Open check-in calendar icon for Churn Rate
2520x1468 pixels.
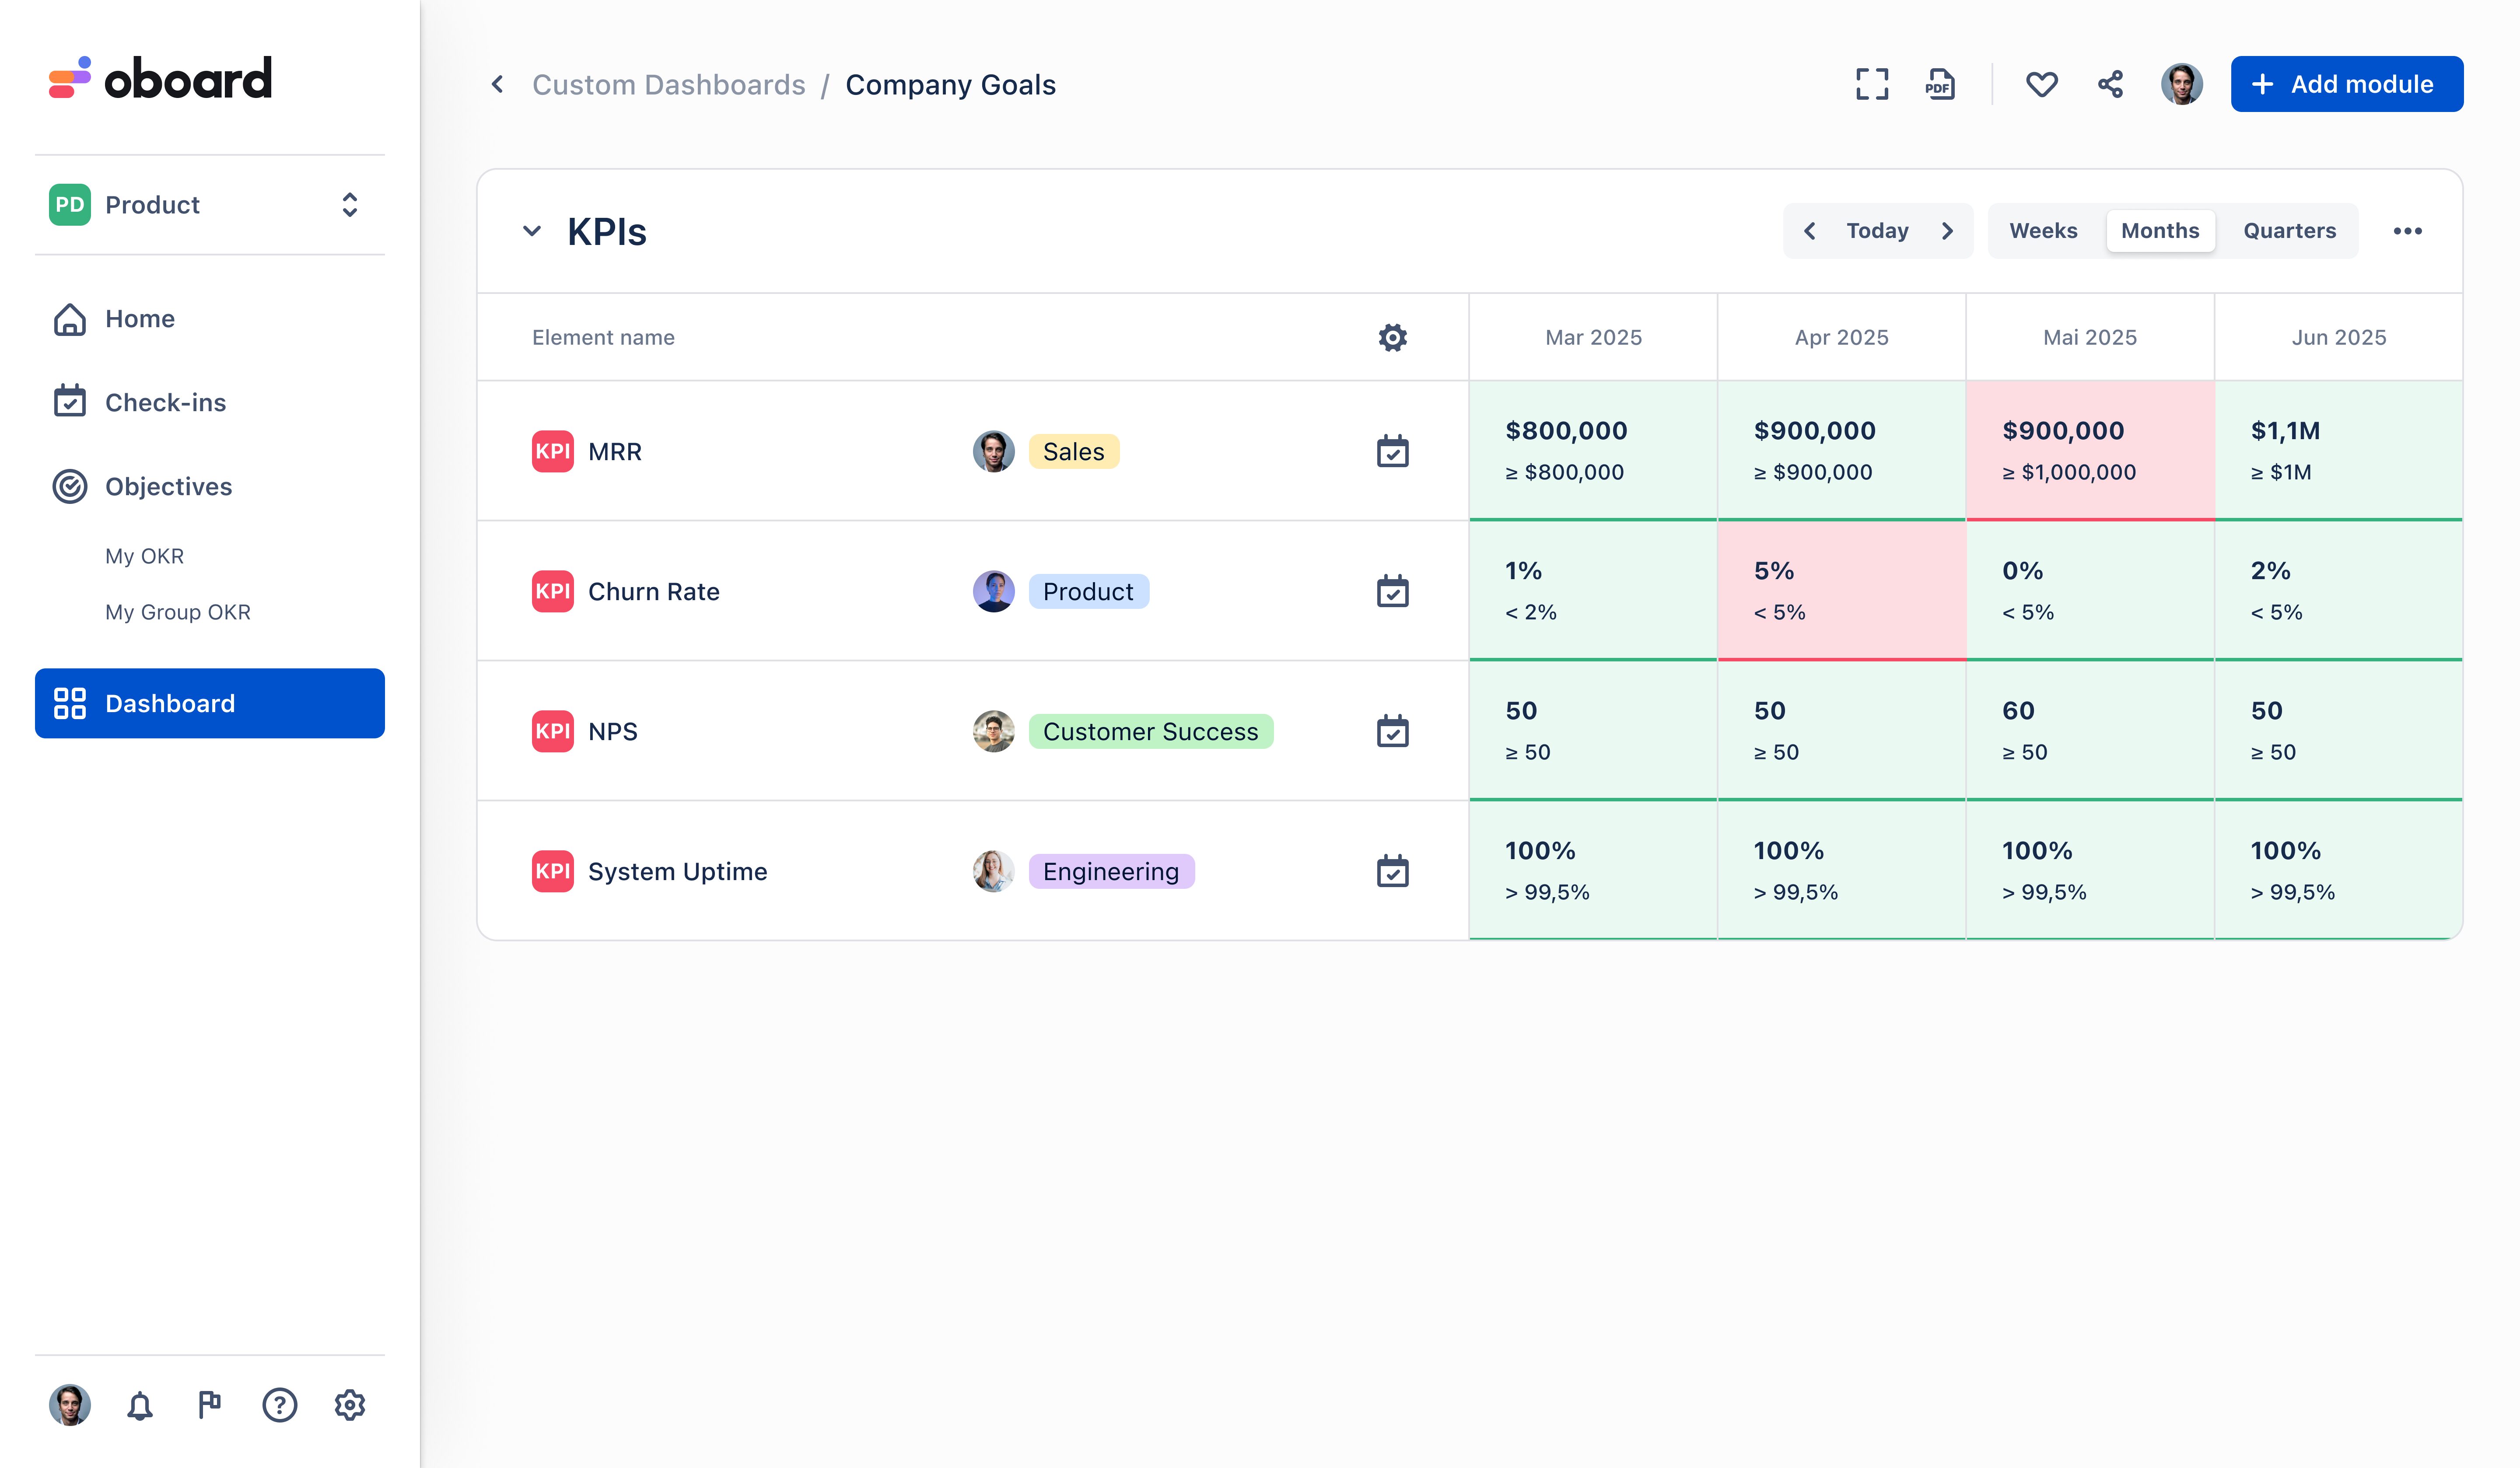pyautogui.click(x=1392, y=591)
